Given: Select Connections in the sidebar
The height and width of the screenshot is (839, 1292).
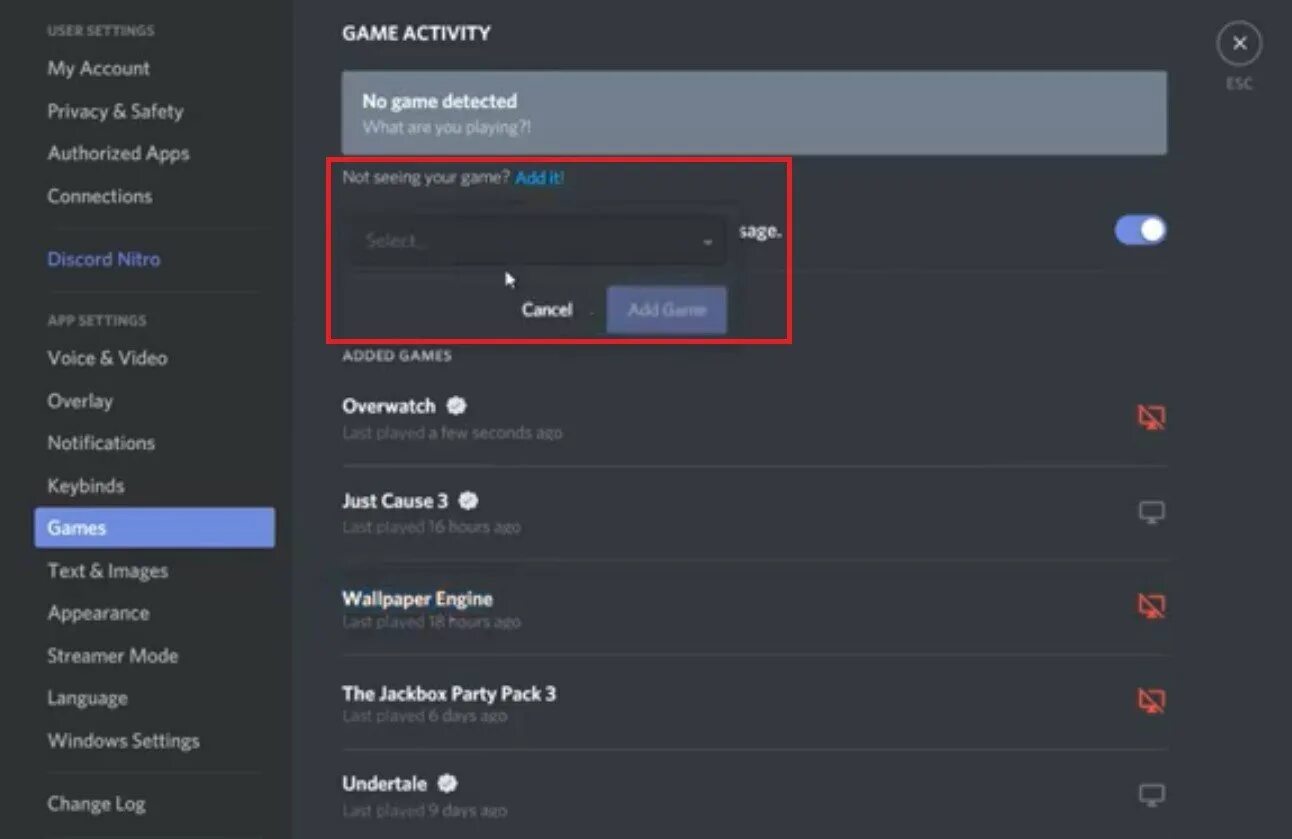Looking at the screenshot, I should tap(100, 196).
